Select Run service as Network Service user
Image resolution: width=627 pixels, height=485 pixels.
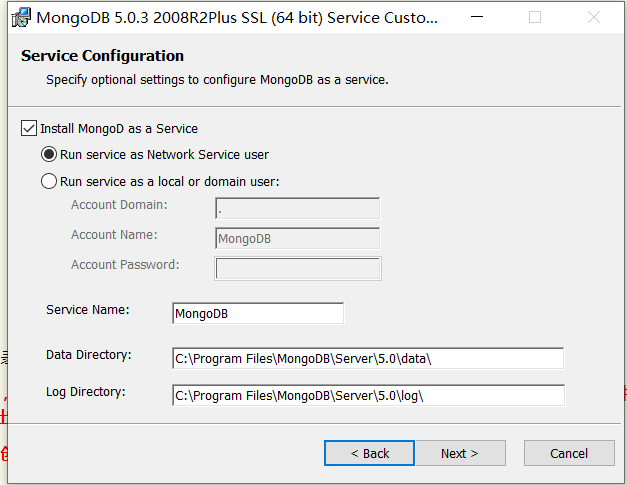pyautogui.click(x=49, y=155)
